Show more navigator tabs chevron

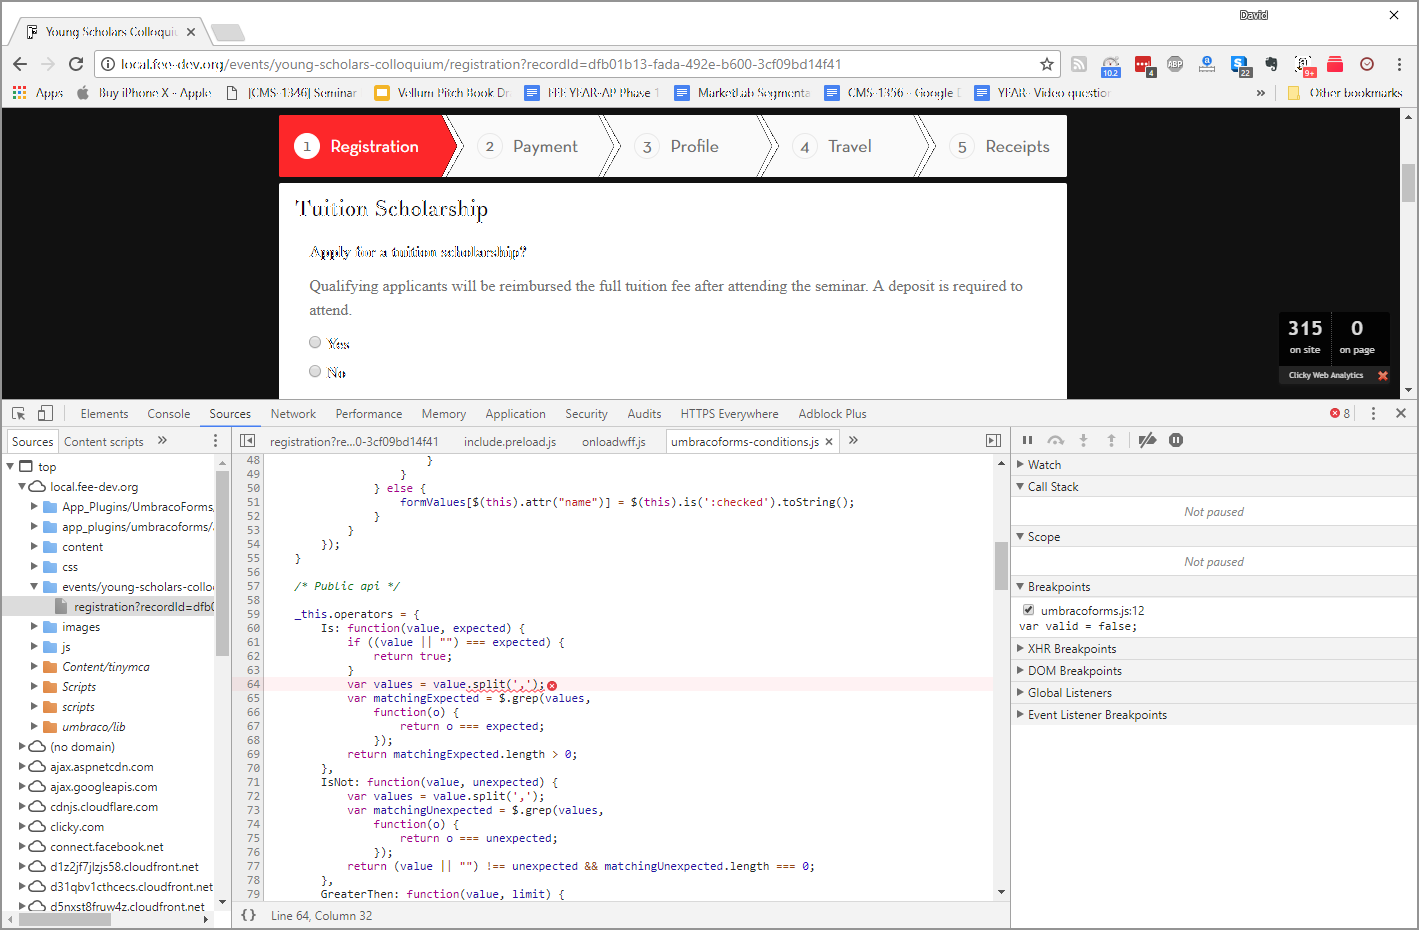coord(162,441)
